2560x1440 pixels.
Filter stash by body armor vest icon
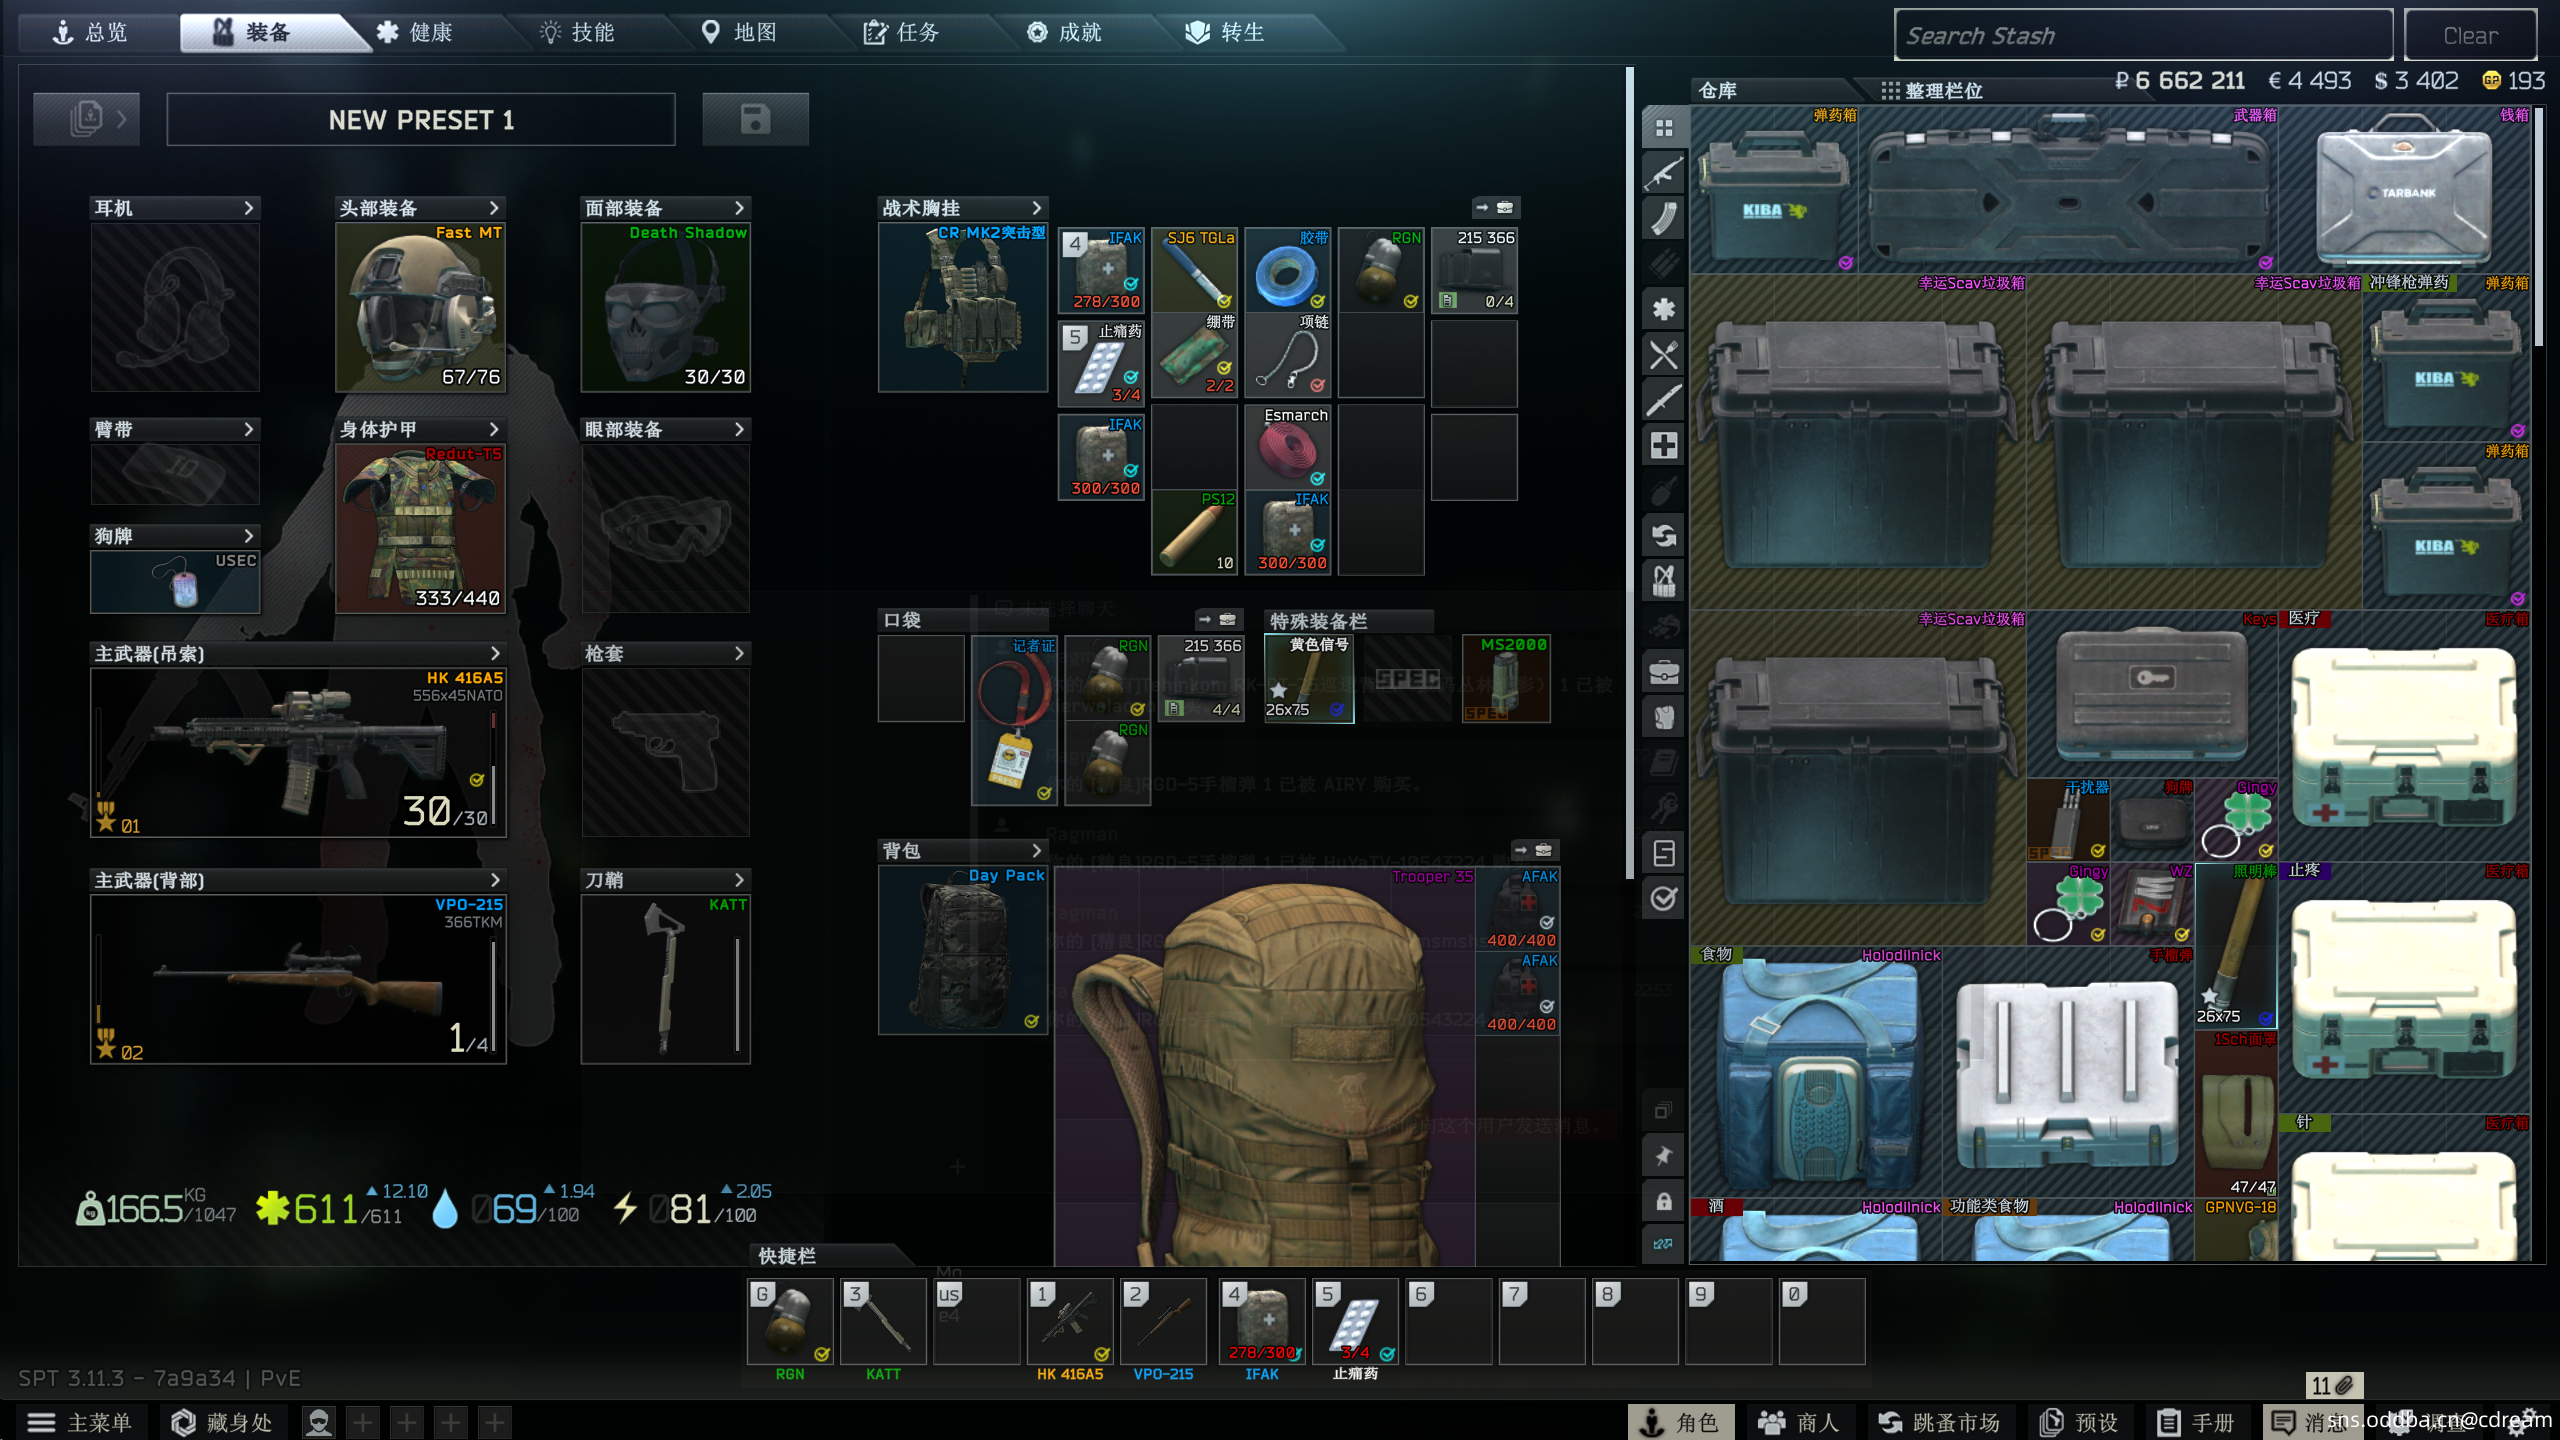(1664, 717)
